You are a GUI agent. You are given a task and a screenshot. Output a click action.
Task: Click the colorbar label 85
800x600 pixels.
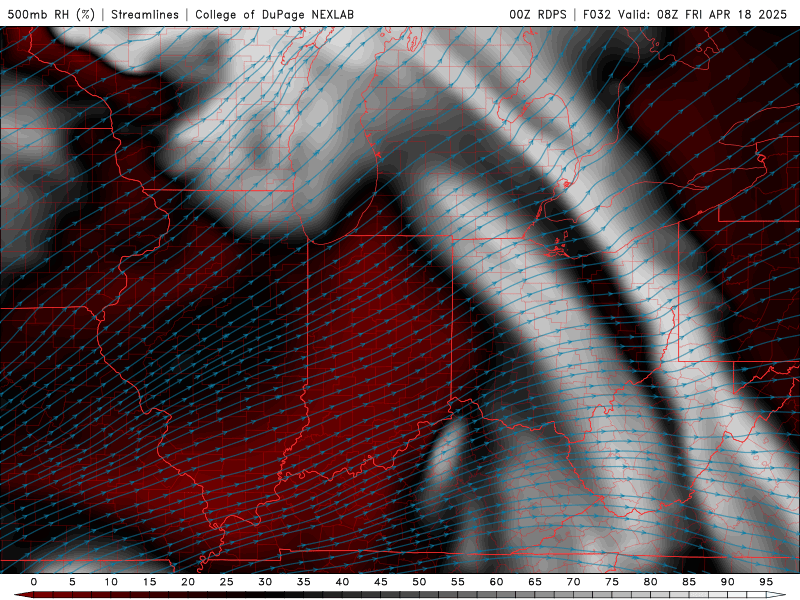(x=689, y=582)
